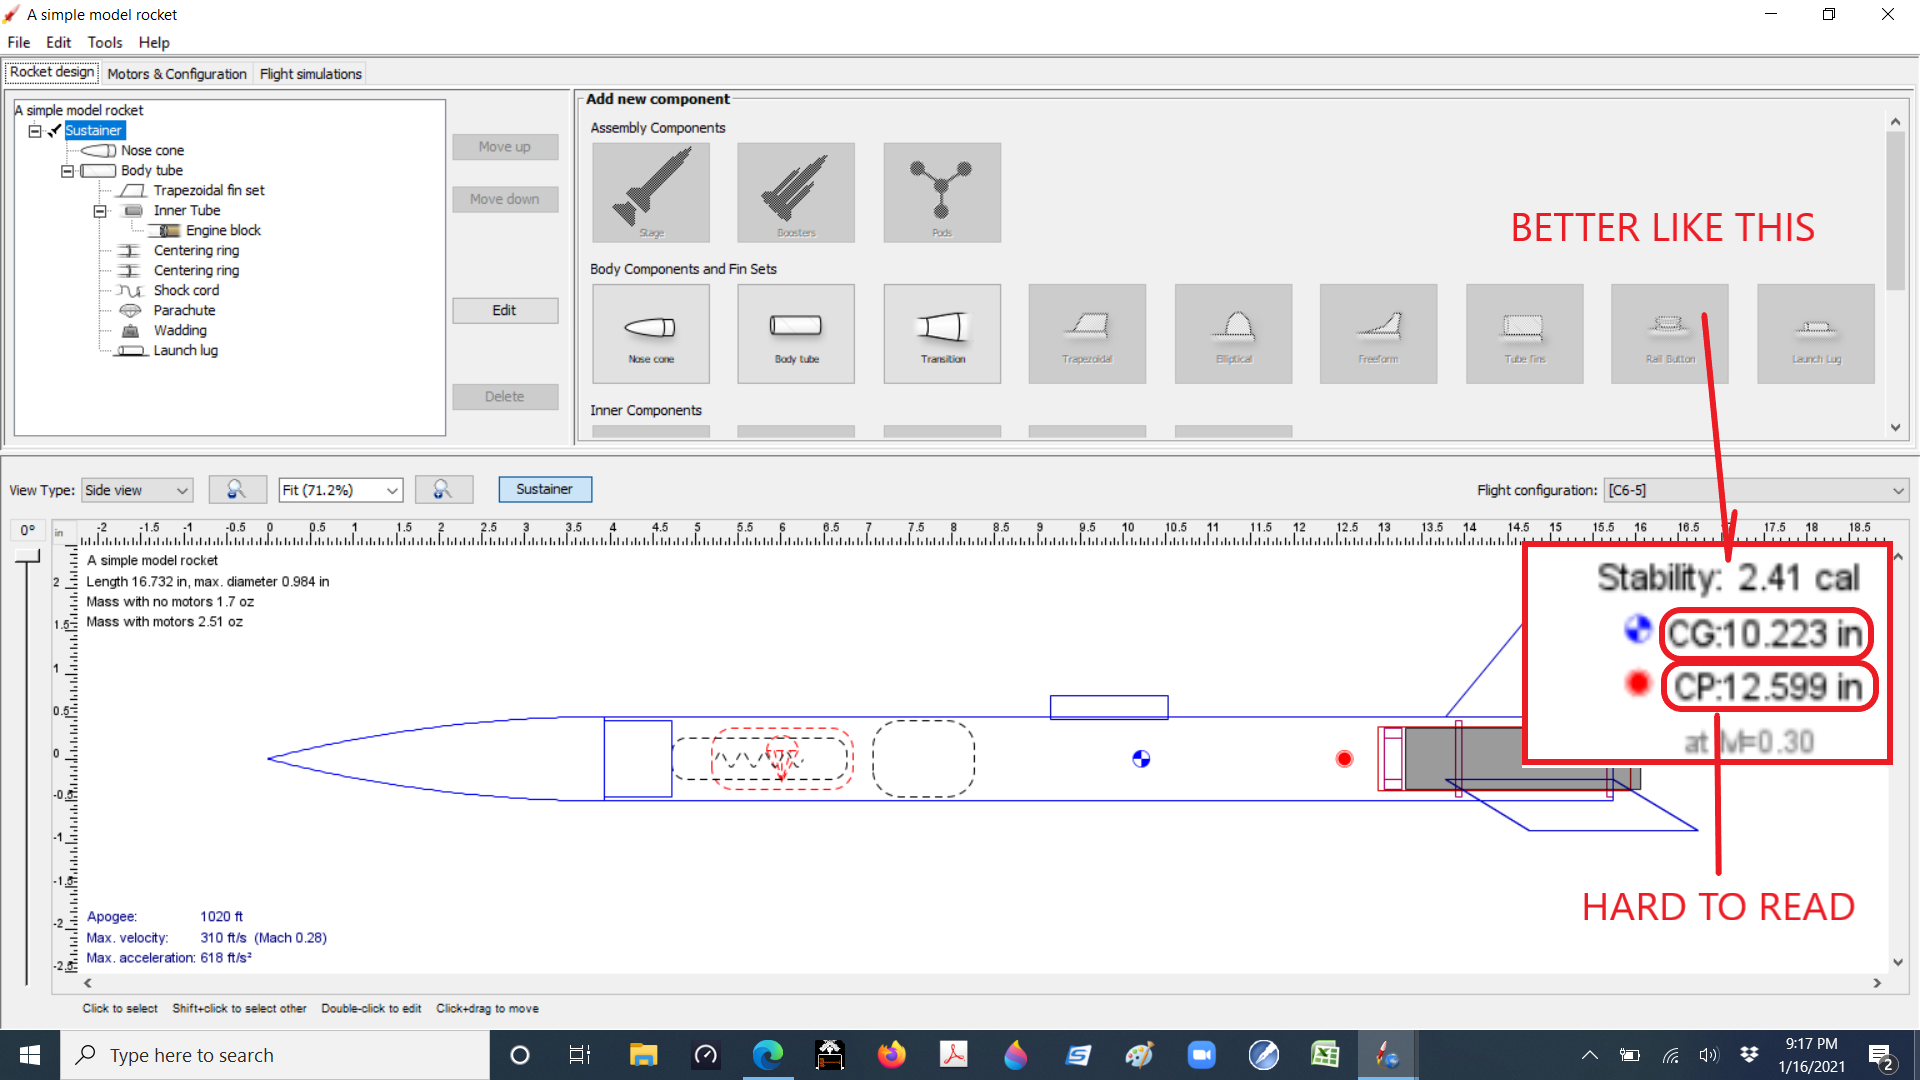Add a Freeform fin set
Image resolution: width=1920 pixels, height=1080 pixels.
tap(1378, 333)
